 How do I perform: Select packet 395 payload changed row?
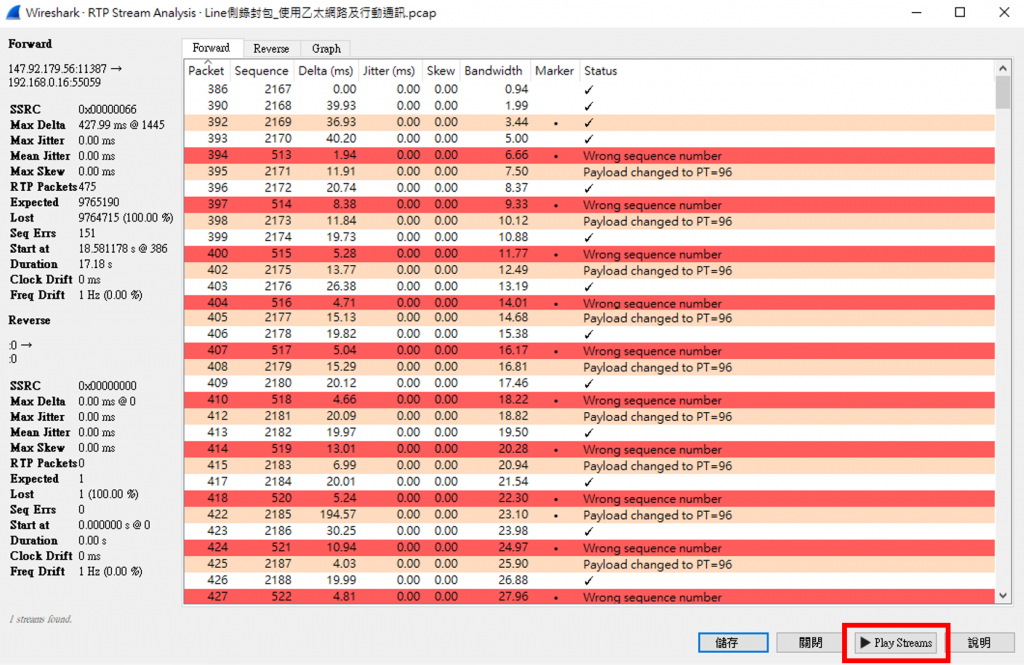coord(589,171)
